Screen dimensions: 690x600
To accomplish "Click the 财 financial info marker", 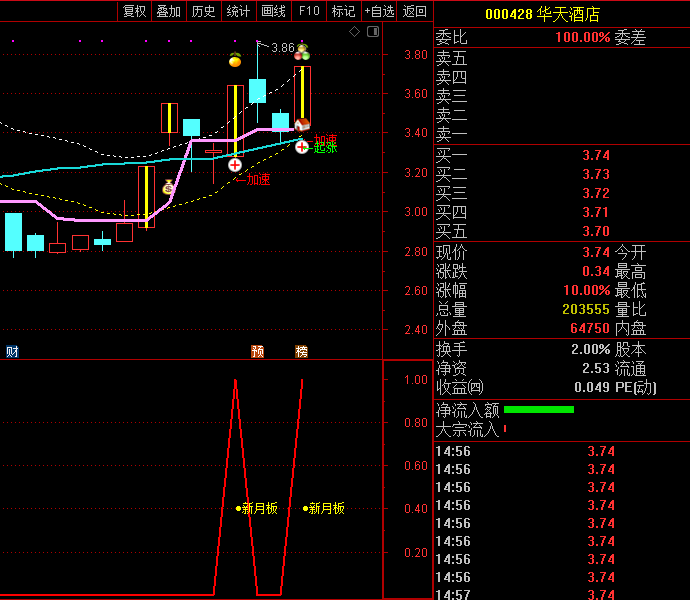I will pos(12,351).
